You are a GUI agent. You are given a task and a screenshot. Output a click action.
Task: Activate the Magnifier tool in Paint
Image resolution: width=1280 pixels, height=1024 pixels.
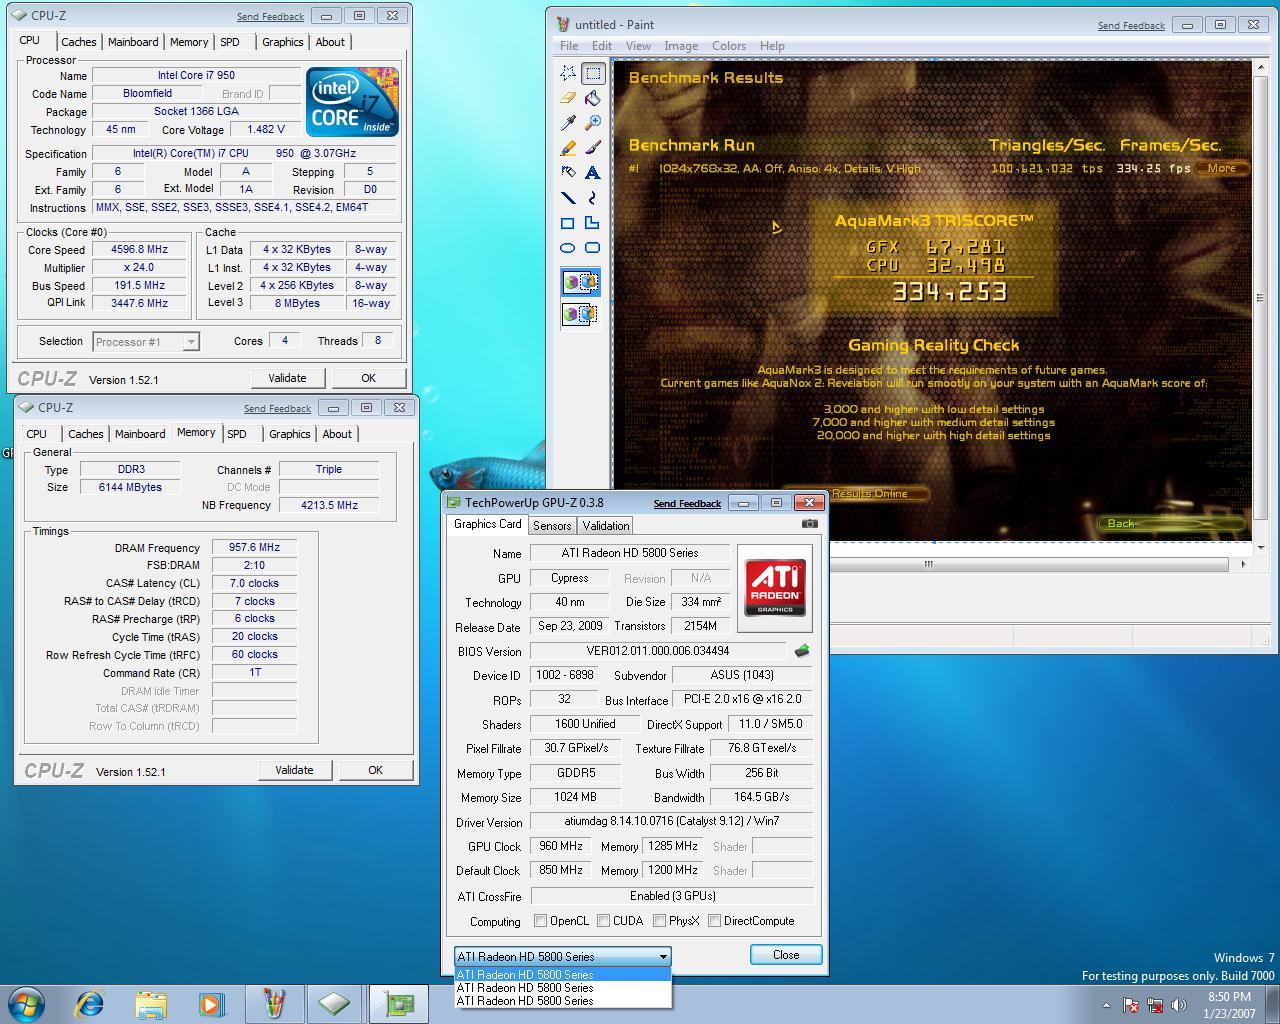click(593, 123)
